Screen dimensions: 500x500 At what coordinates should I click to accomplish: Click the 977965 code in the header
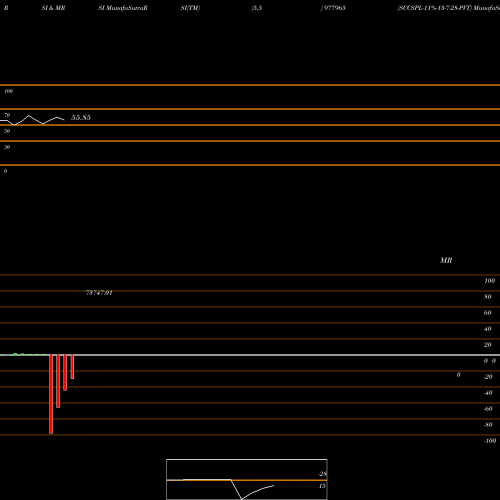(334, 8)
